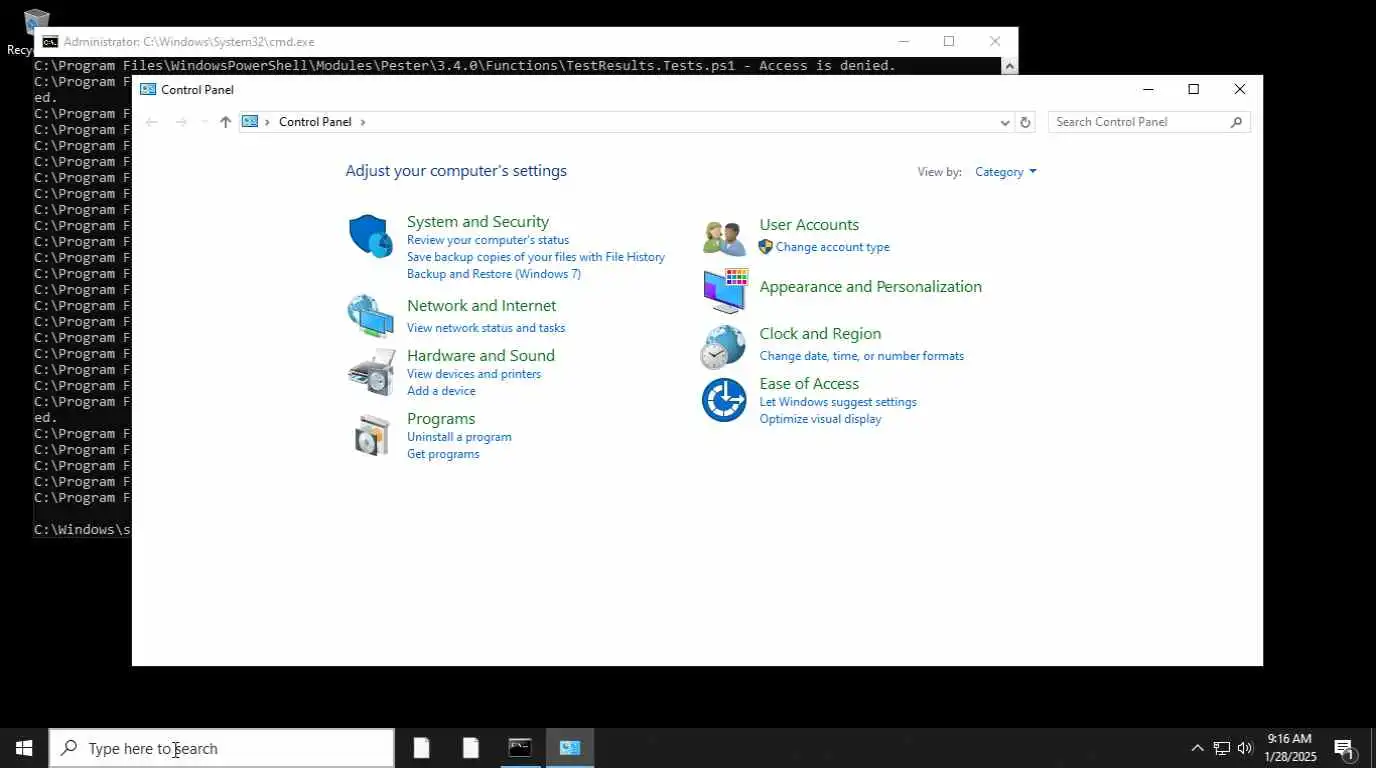Viewport: 1376px width, 768px height.
Task: Switch to the Command Prompt taskbar icon
Action: pos(520,748)
